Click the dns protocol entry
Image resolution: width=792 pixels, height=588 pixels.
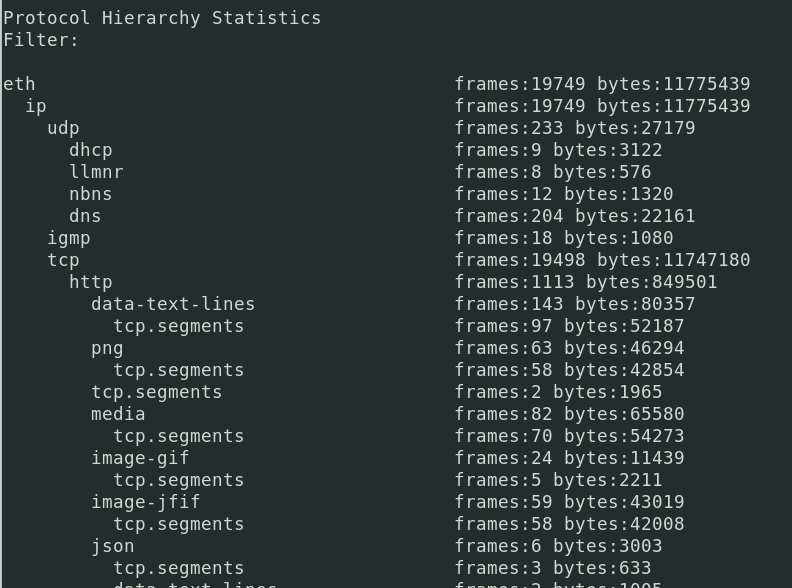(85, 216)
